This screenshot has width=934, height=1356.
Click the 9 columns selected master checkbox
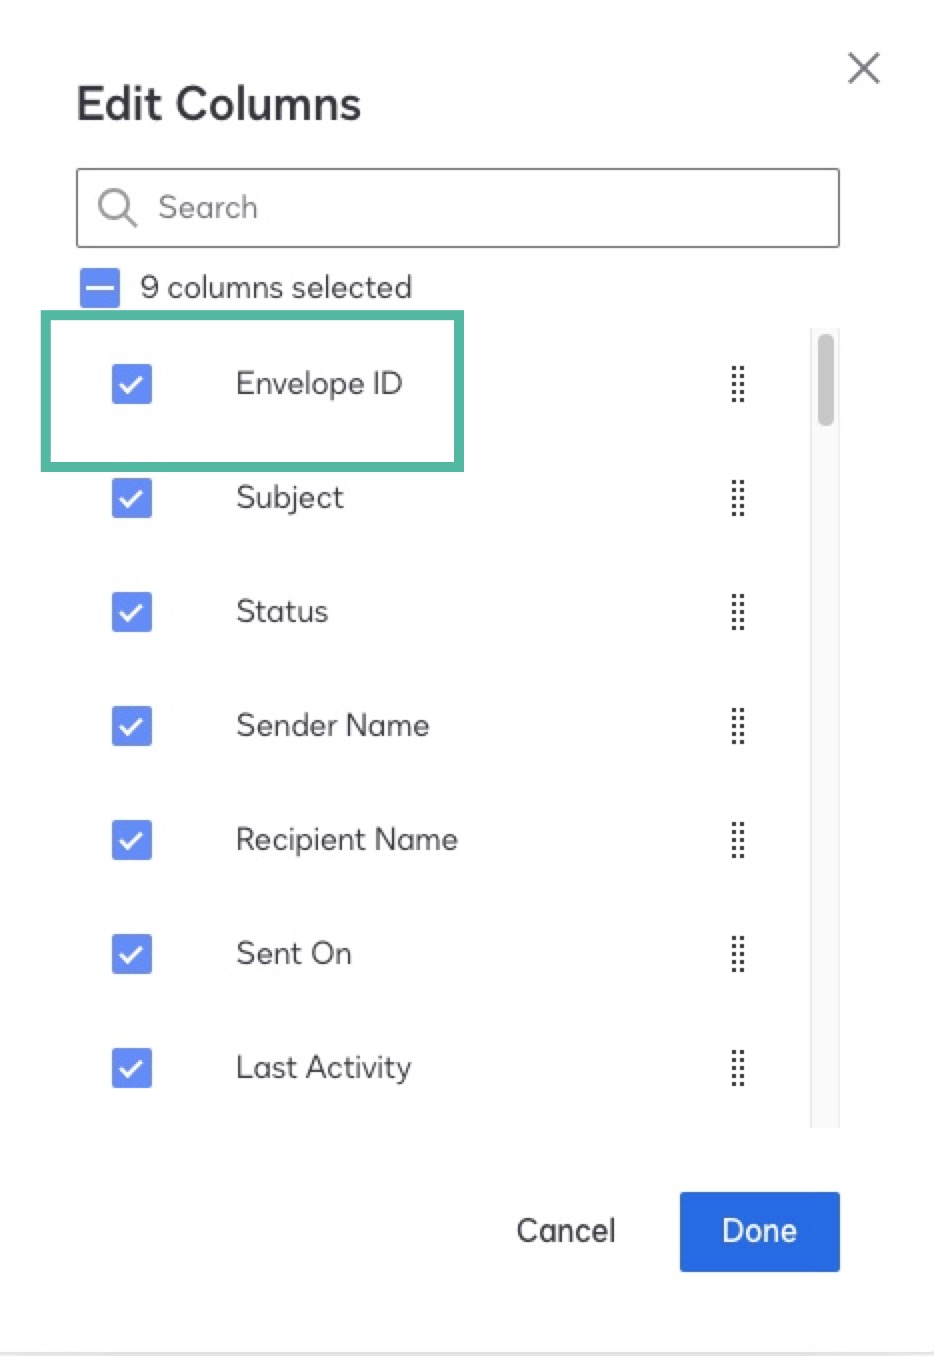tap(99, 287)
